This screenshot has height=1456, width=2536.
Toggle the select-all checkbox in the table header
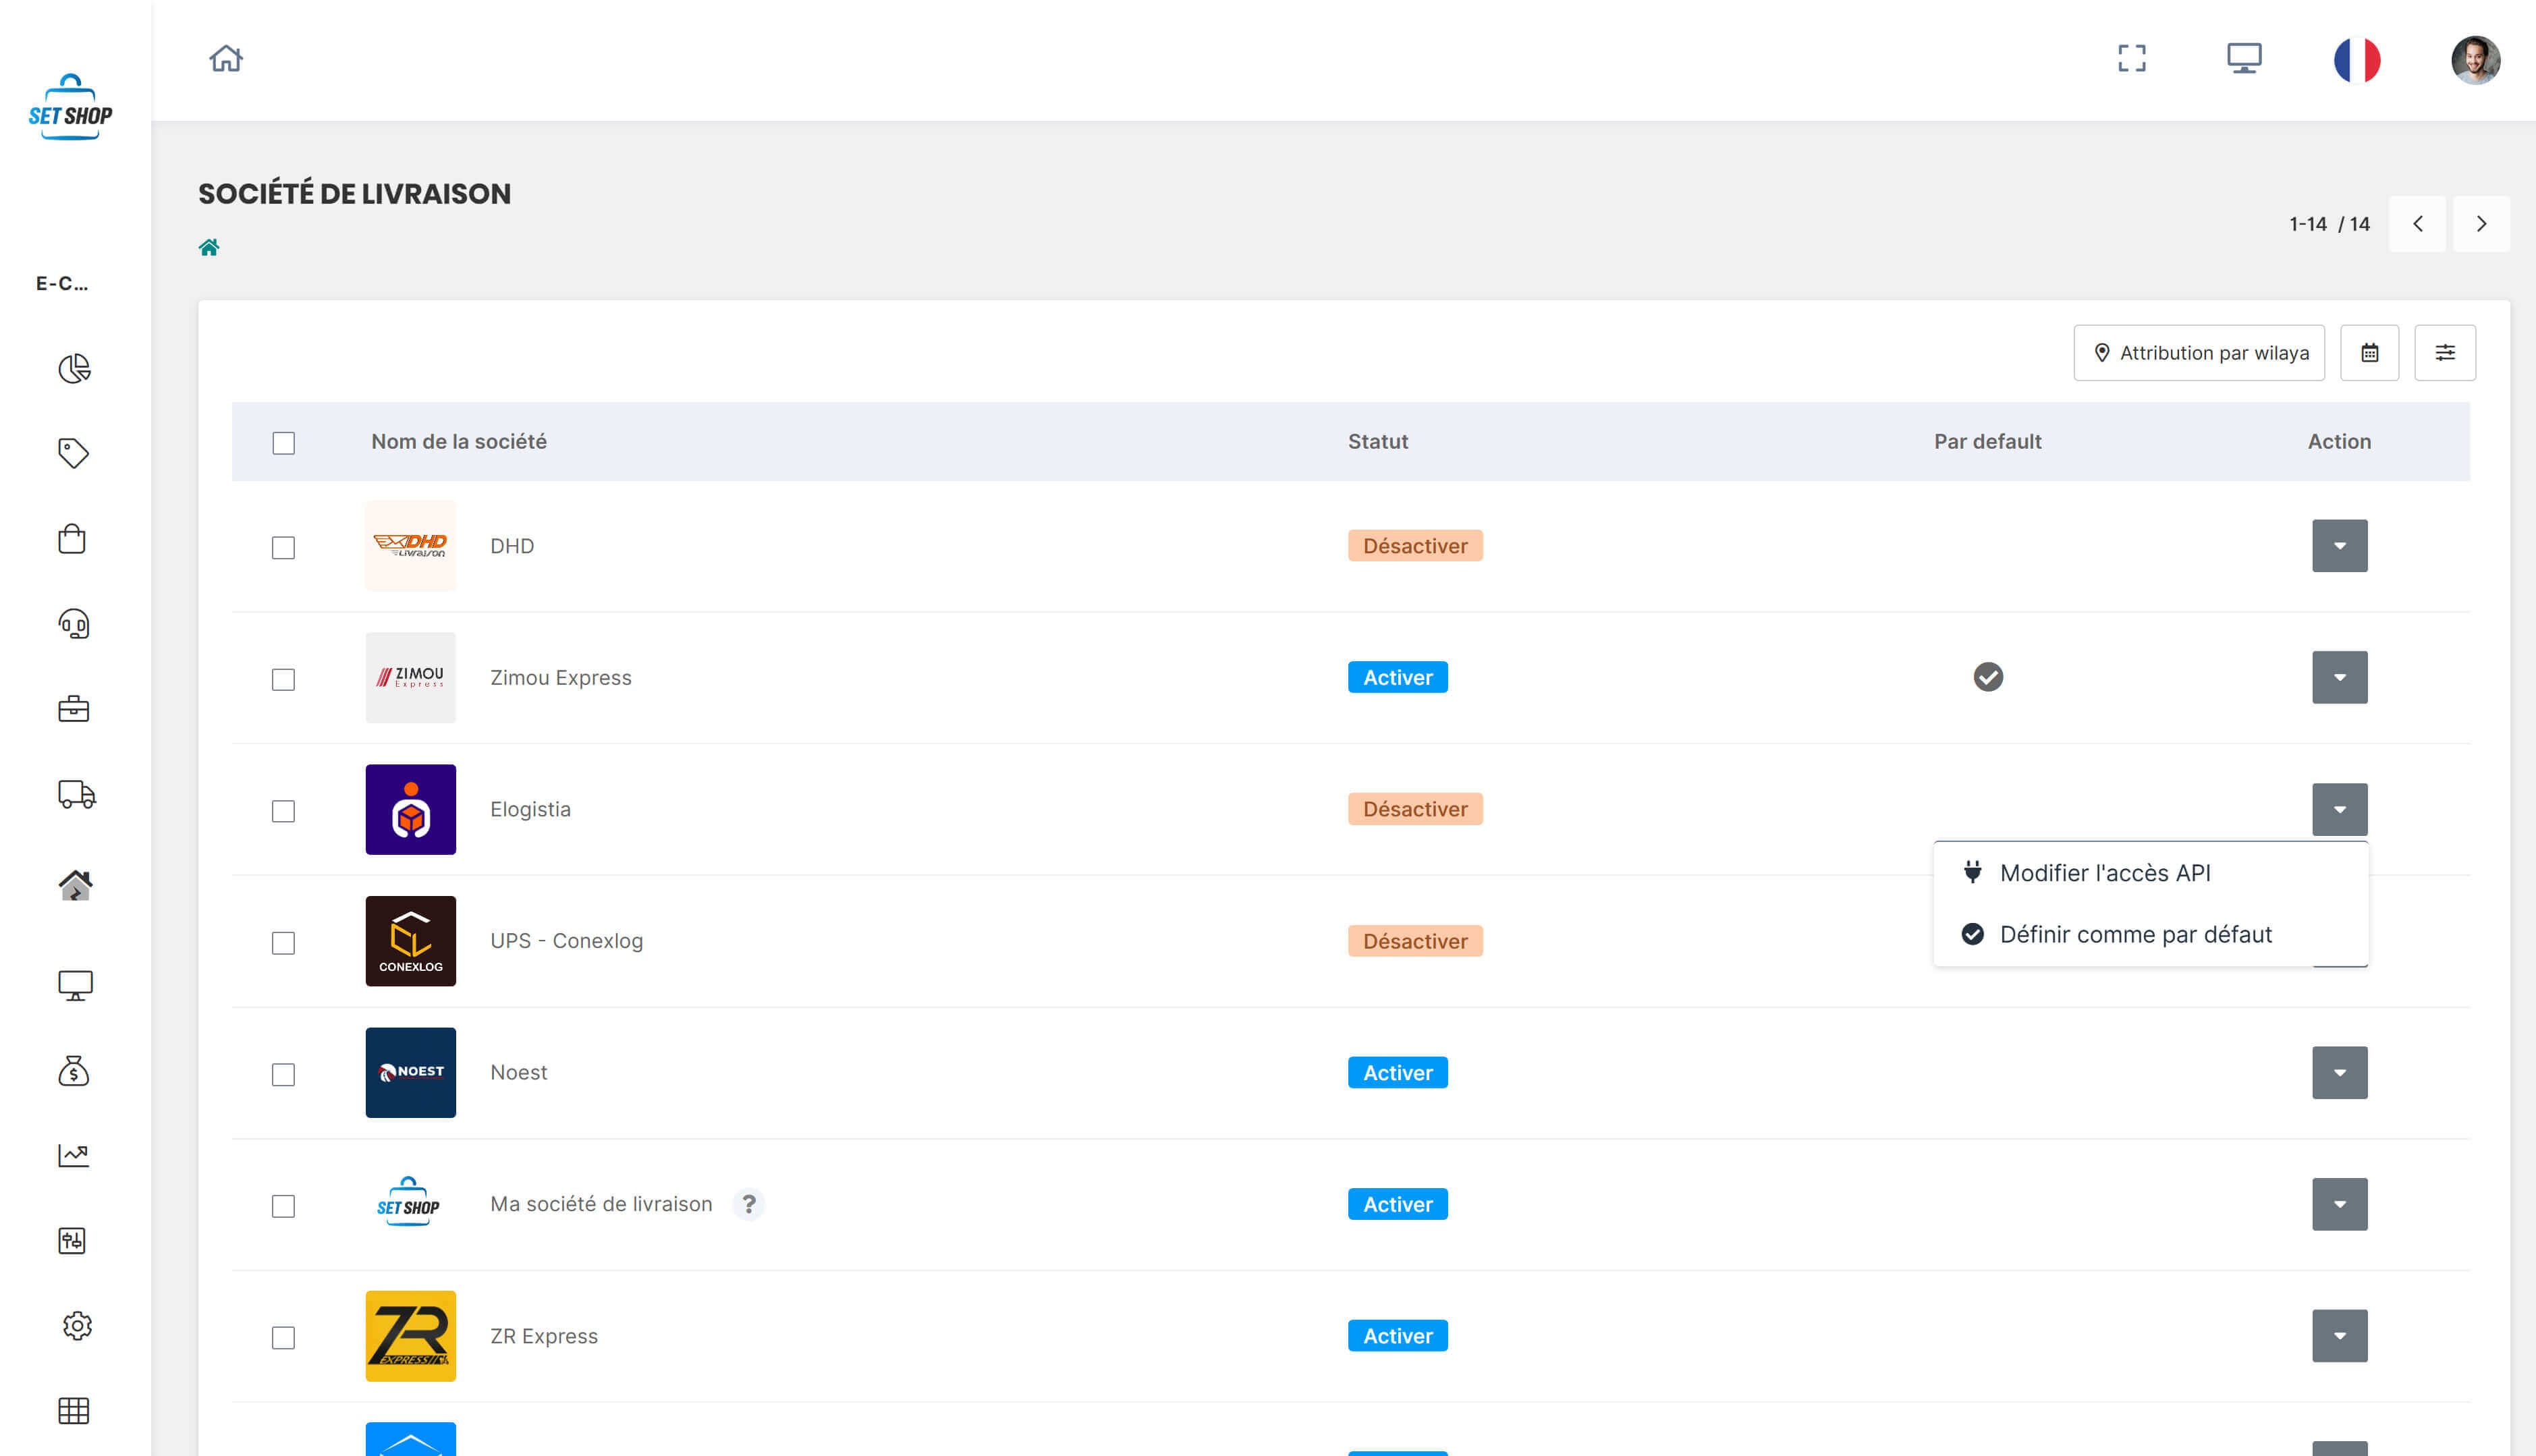(x=283, y=442)
